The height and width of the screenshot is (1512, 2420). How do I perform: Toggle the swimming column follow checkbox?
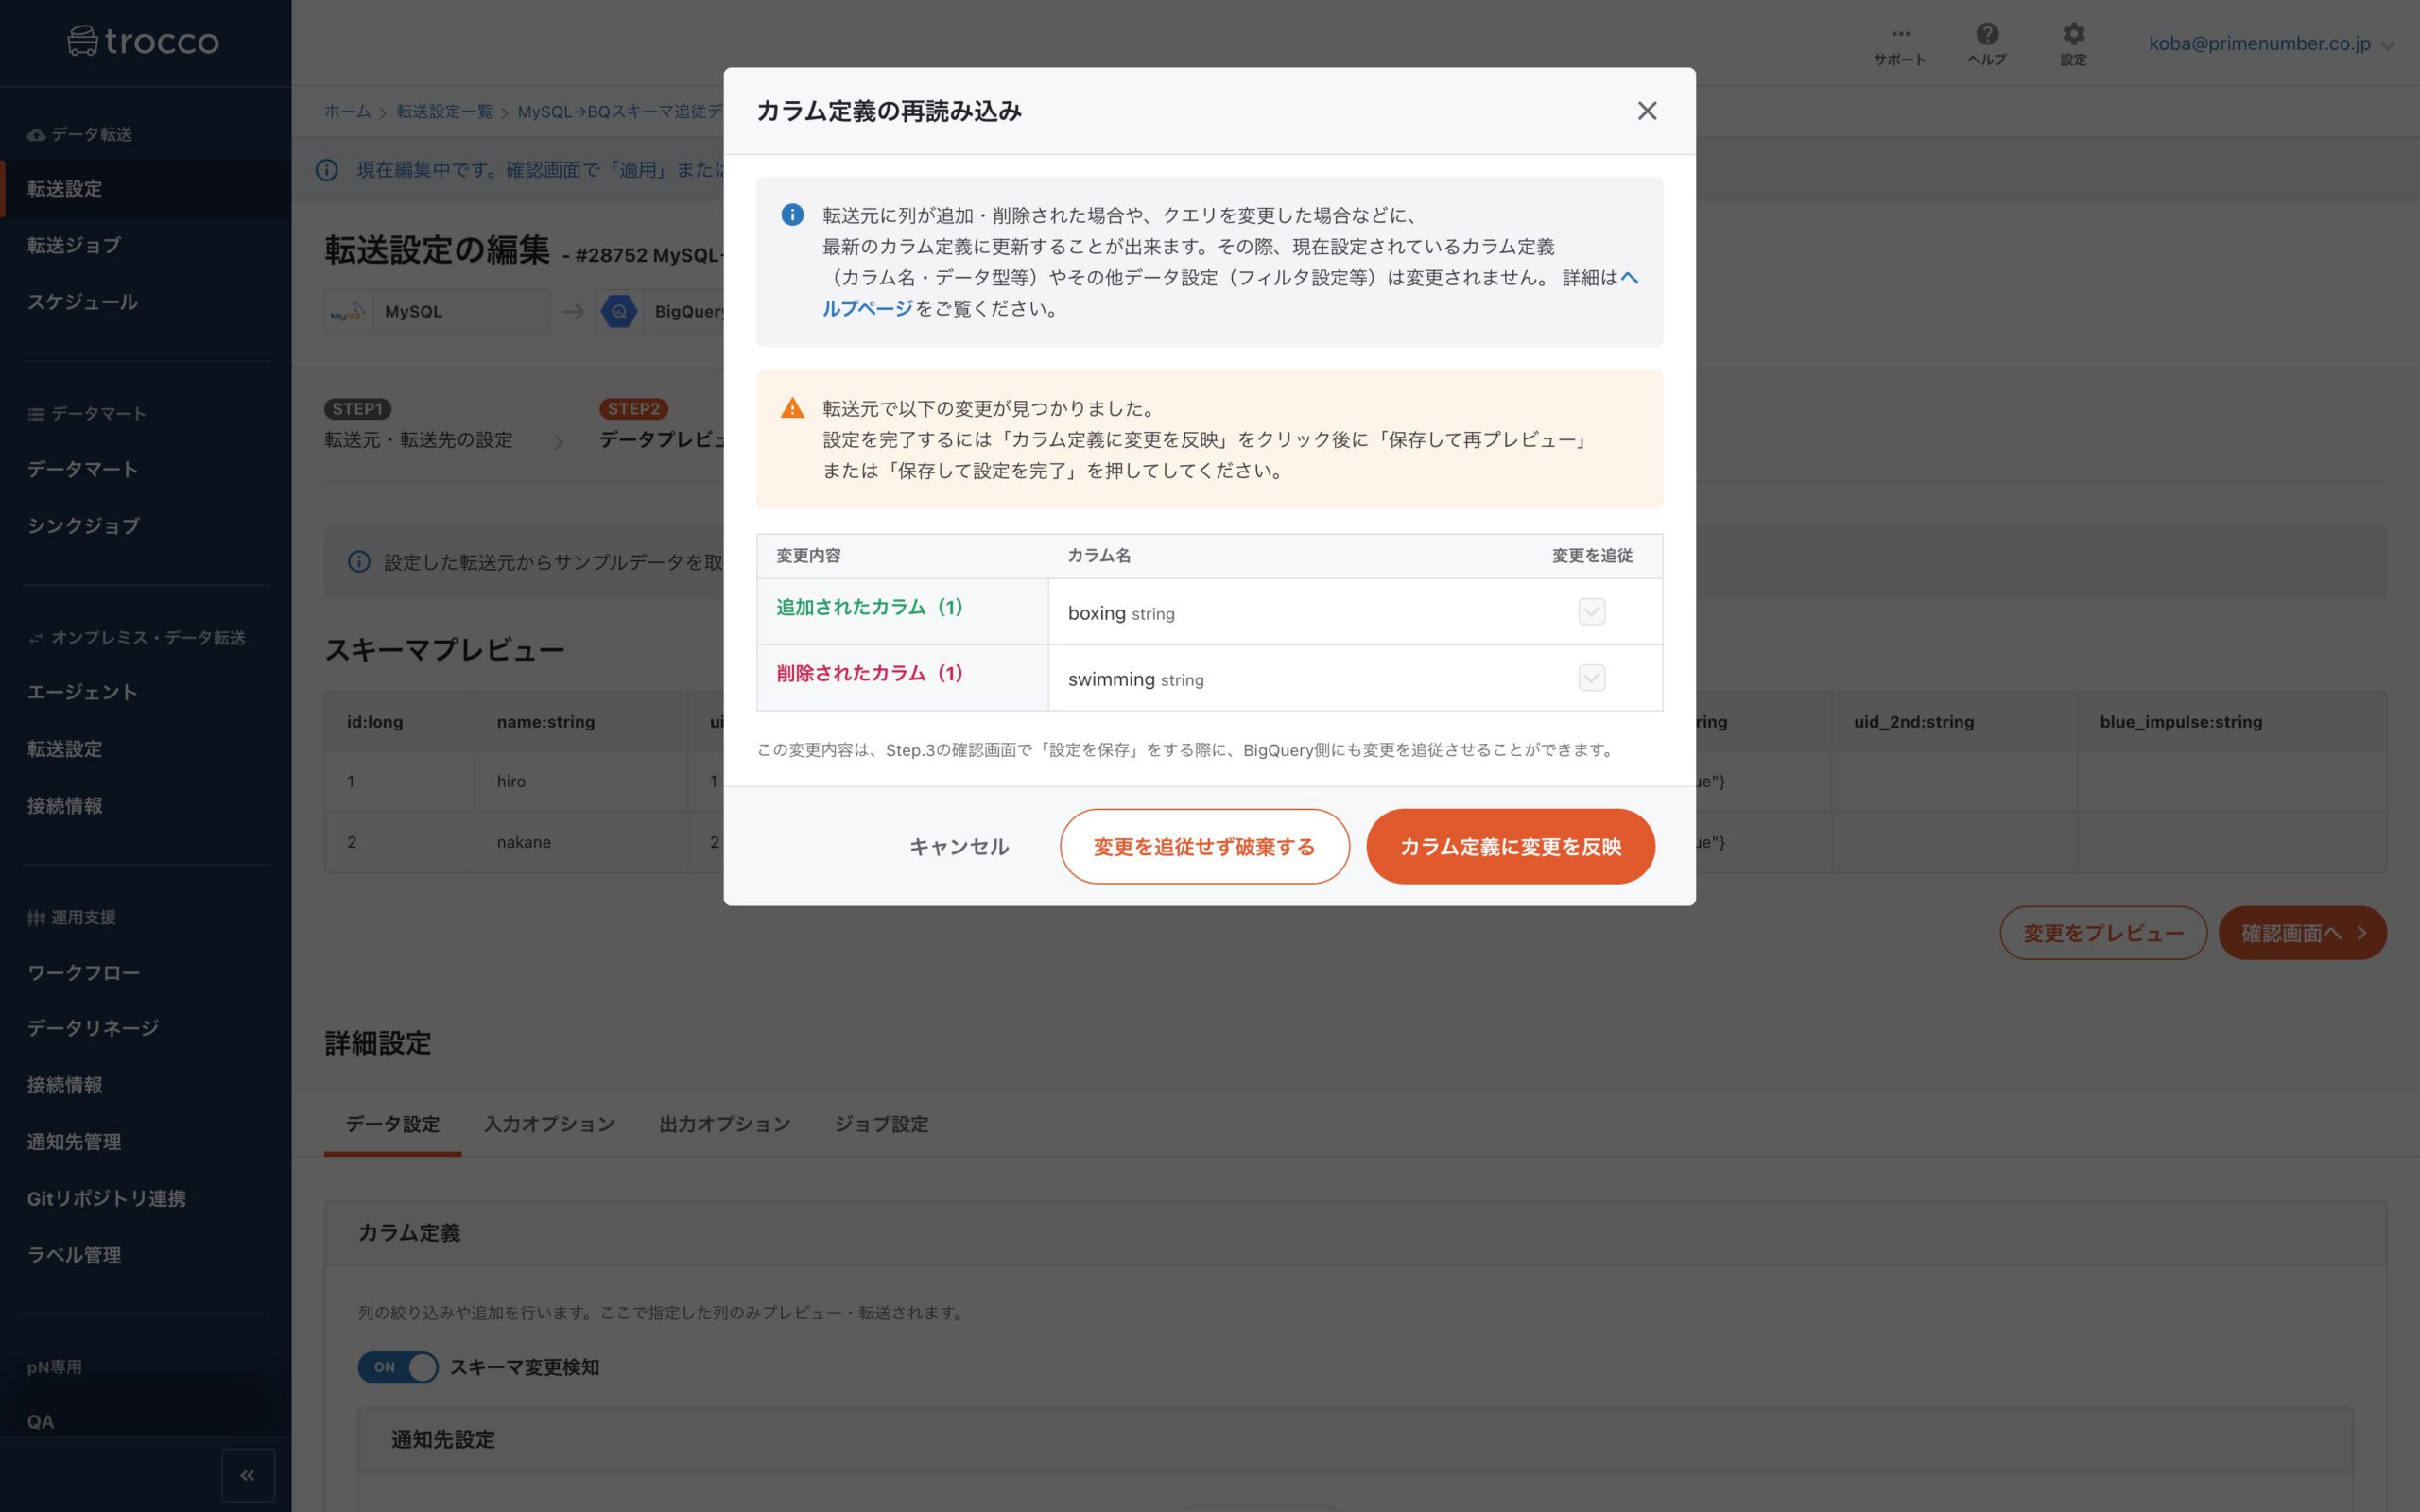tap(1591, 678)
